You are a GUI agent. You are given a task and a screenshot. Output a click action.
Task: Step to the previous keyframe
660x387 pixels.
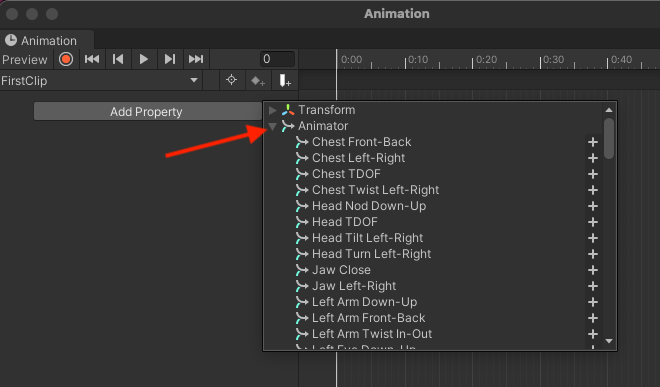[118, 59]
